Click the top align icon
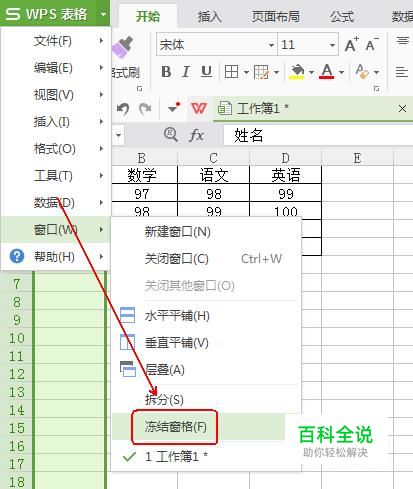The height and width of the screenshot is (489, 413). click(402, 41)
